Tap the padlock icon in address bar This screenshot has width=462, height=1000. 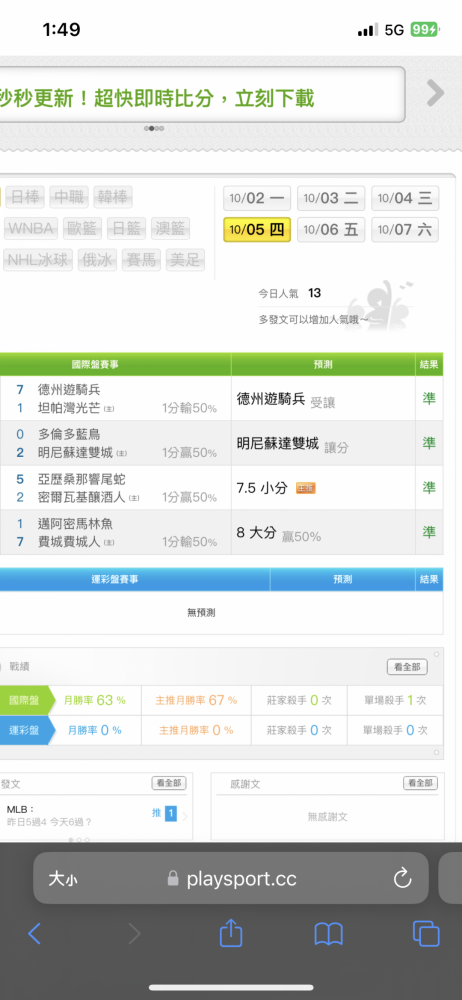click(173, 879)
